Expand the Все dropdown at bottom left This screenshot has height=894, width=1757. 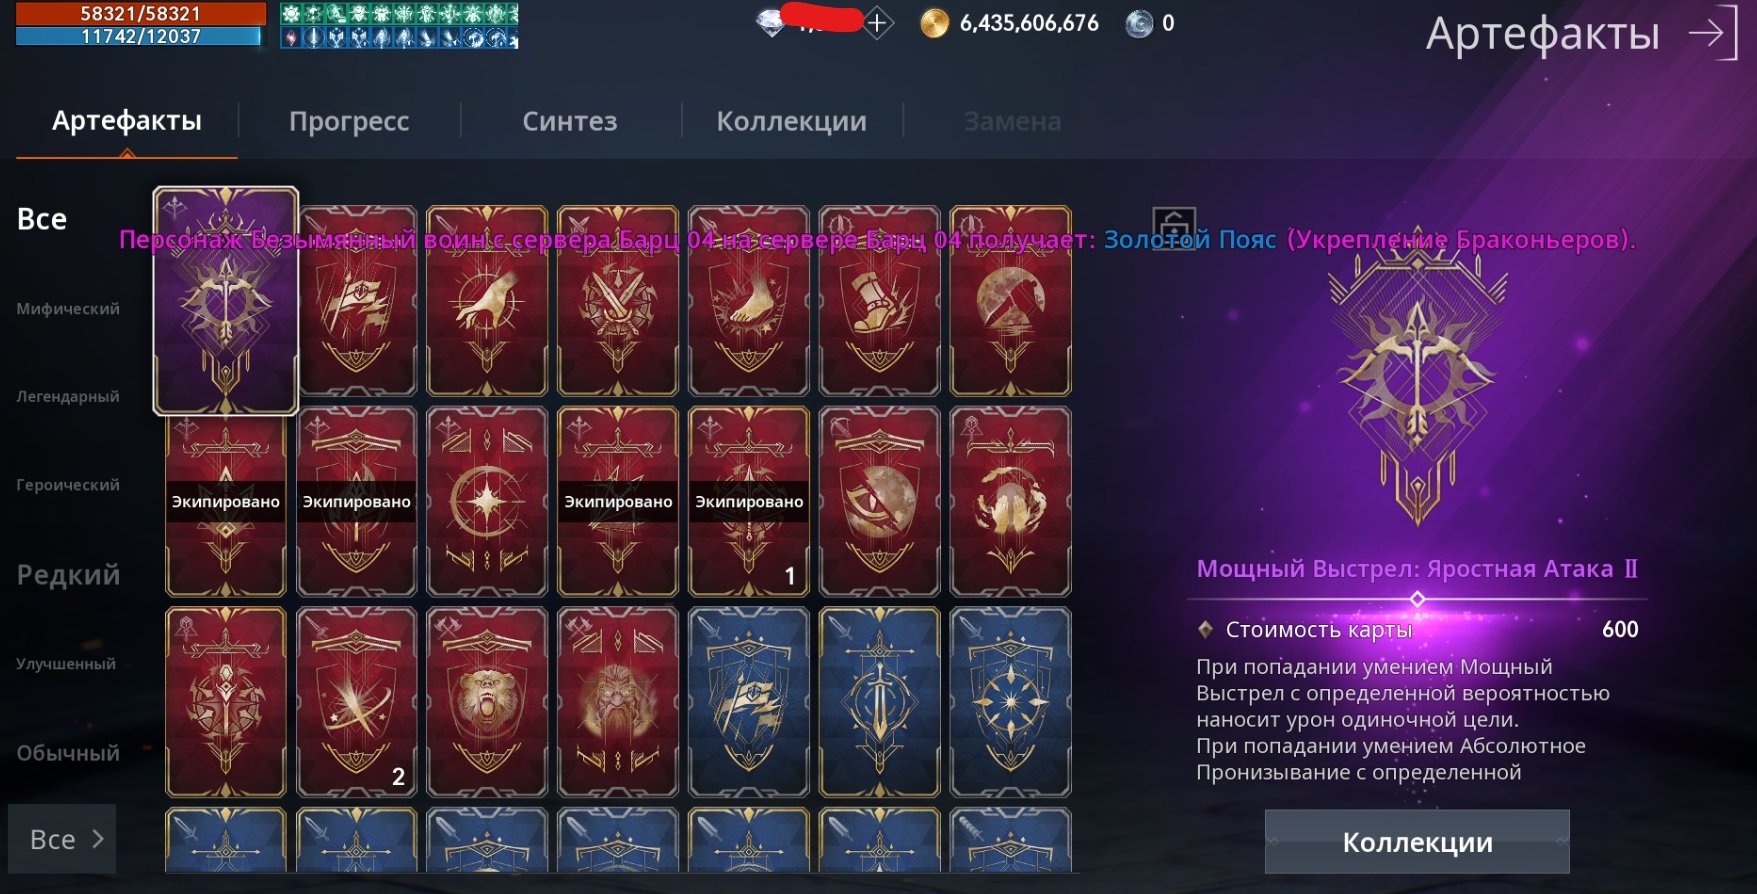click(63, 839)
